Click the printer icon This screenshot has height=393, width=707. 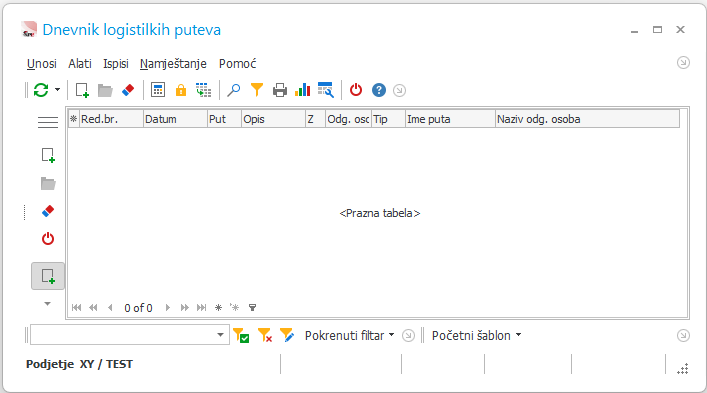click(280, 90)
